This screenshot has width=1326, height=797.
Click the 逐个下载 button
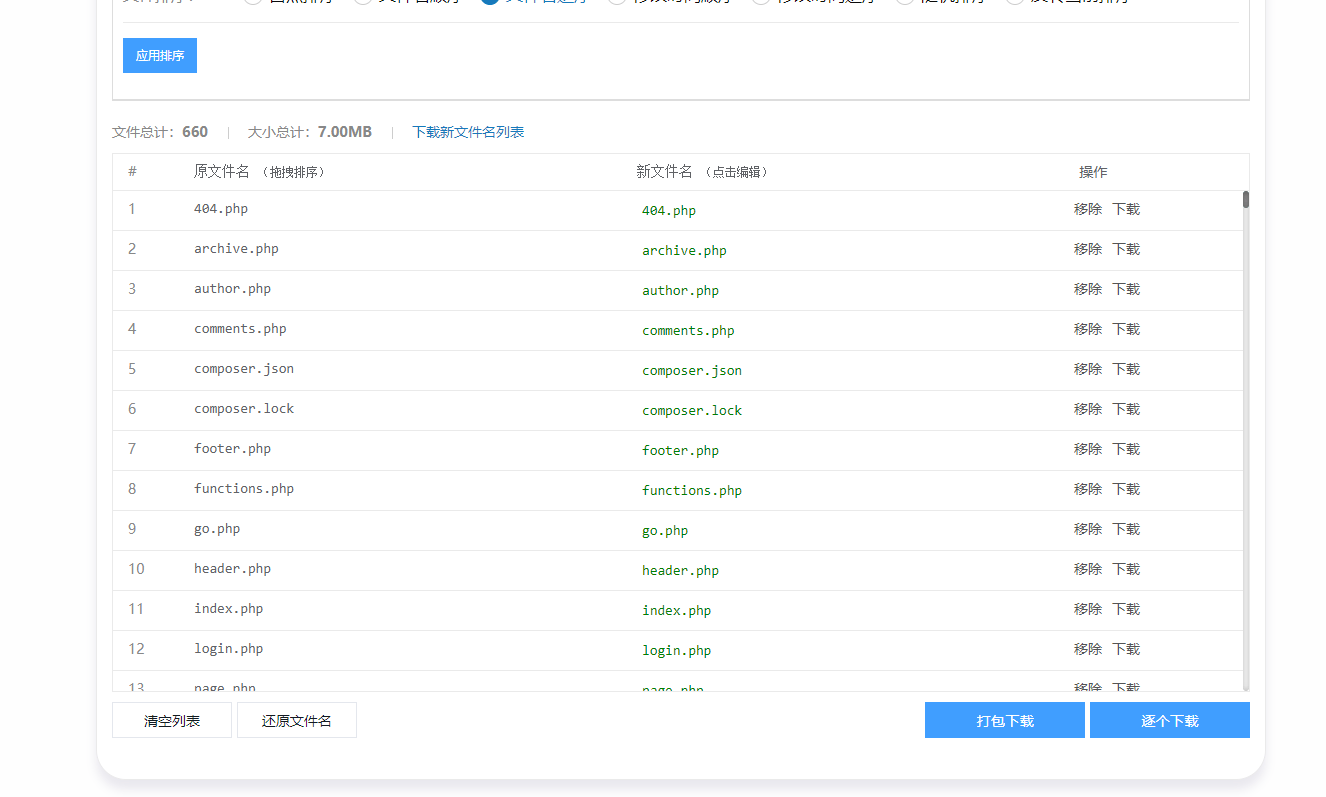(1169, 719)
